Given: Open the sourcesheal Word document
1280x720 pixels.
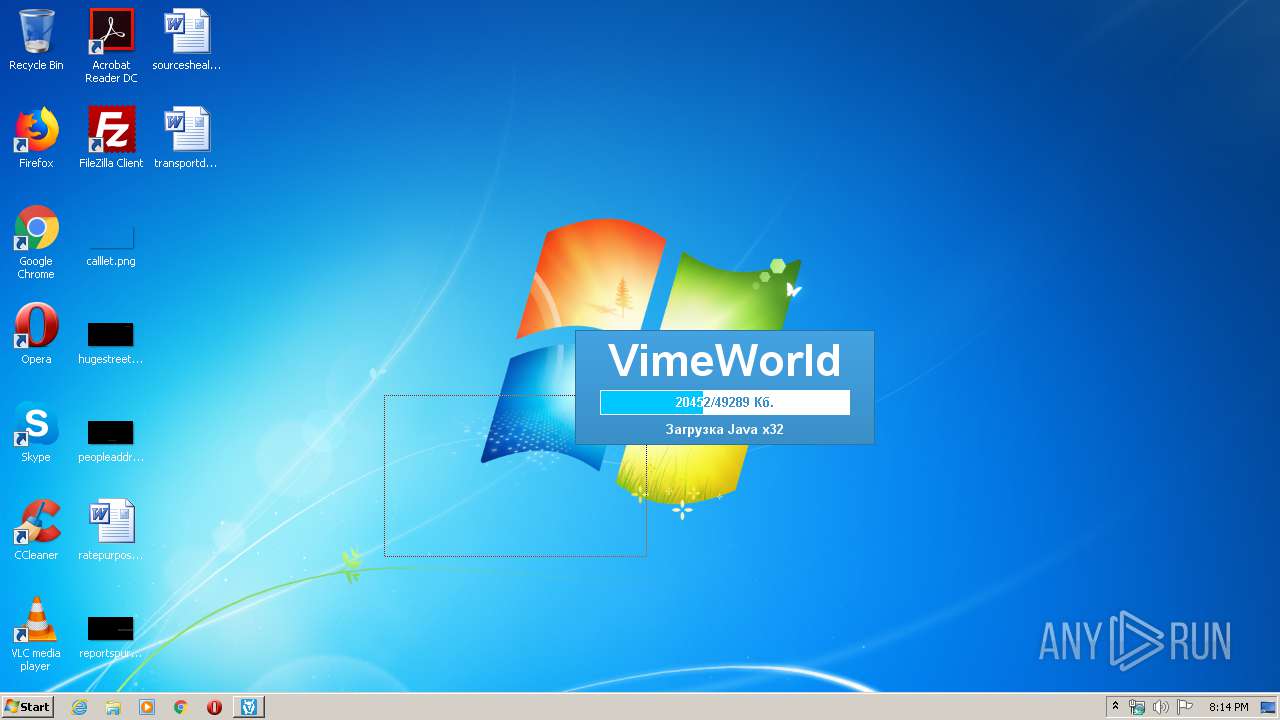Looking at the screenshot, I should tap(187, 40).
